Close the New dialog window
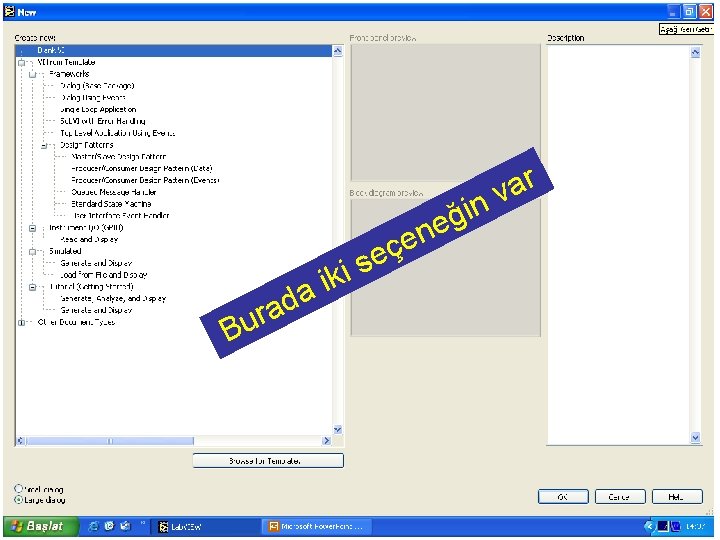This screenshot has width=720, height=540. (705, 11)
